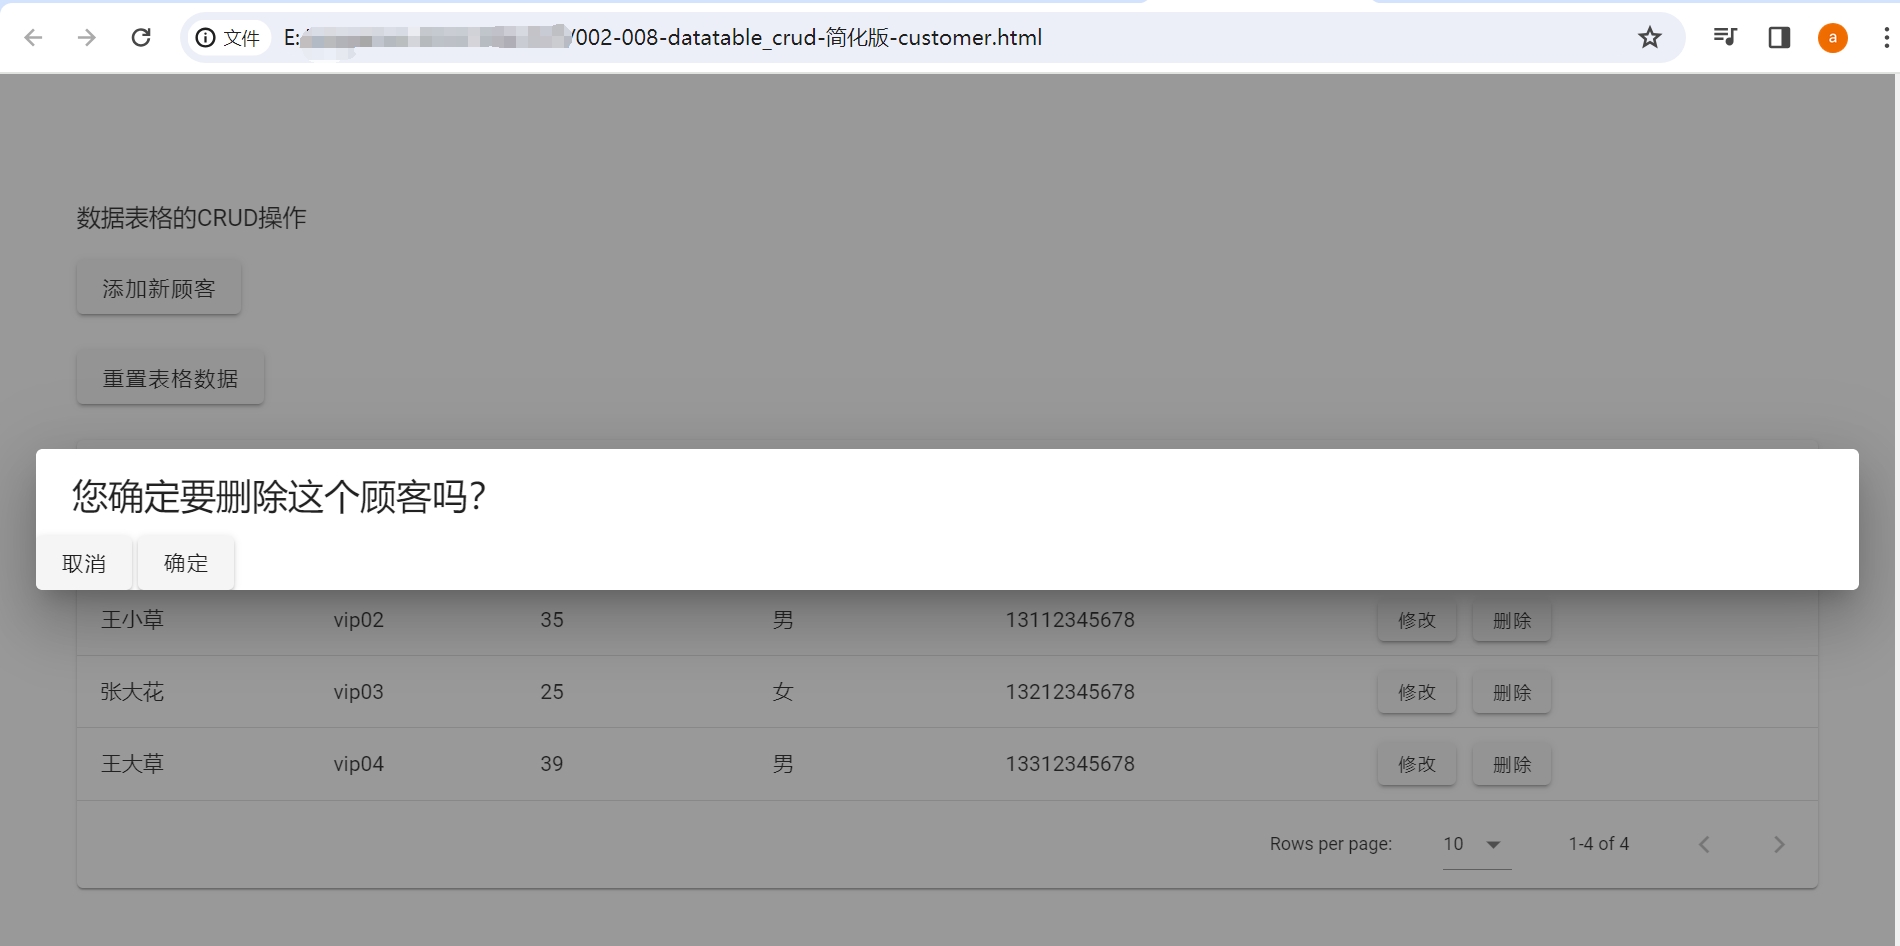
Task: Click the 文件 site information badge
Action: (x=228, y=37)
